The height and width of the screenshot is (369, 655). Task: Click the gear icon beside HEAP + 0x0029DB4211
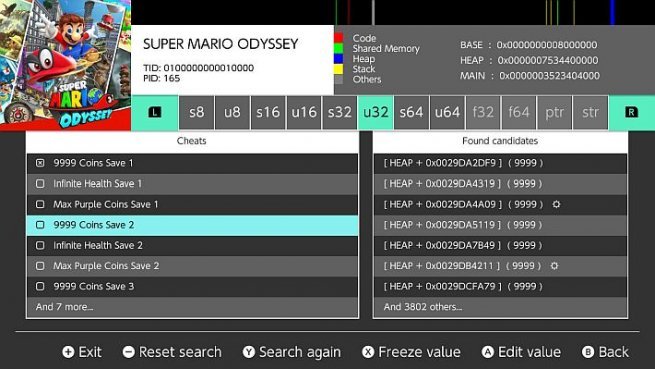click(554, 266)
